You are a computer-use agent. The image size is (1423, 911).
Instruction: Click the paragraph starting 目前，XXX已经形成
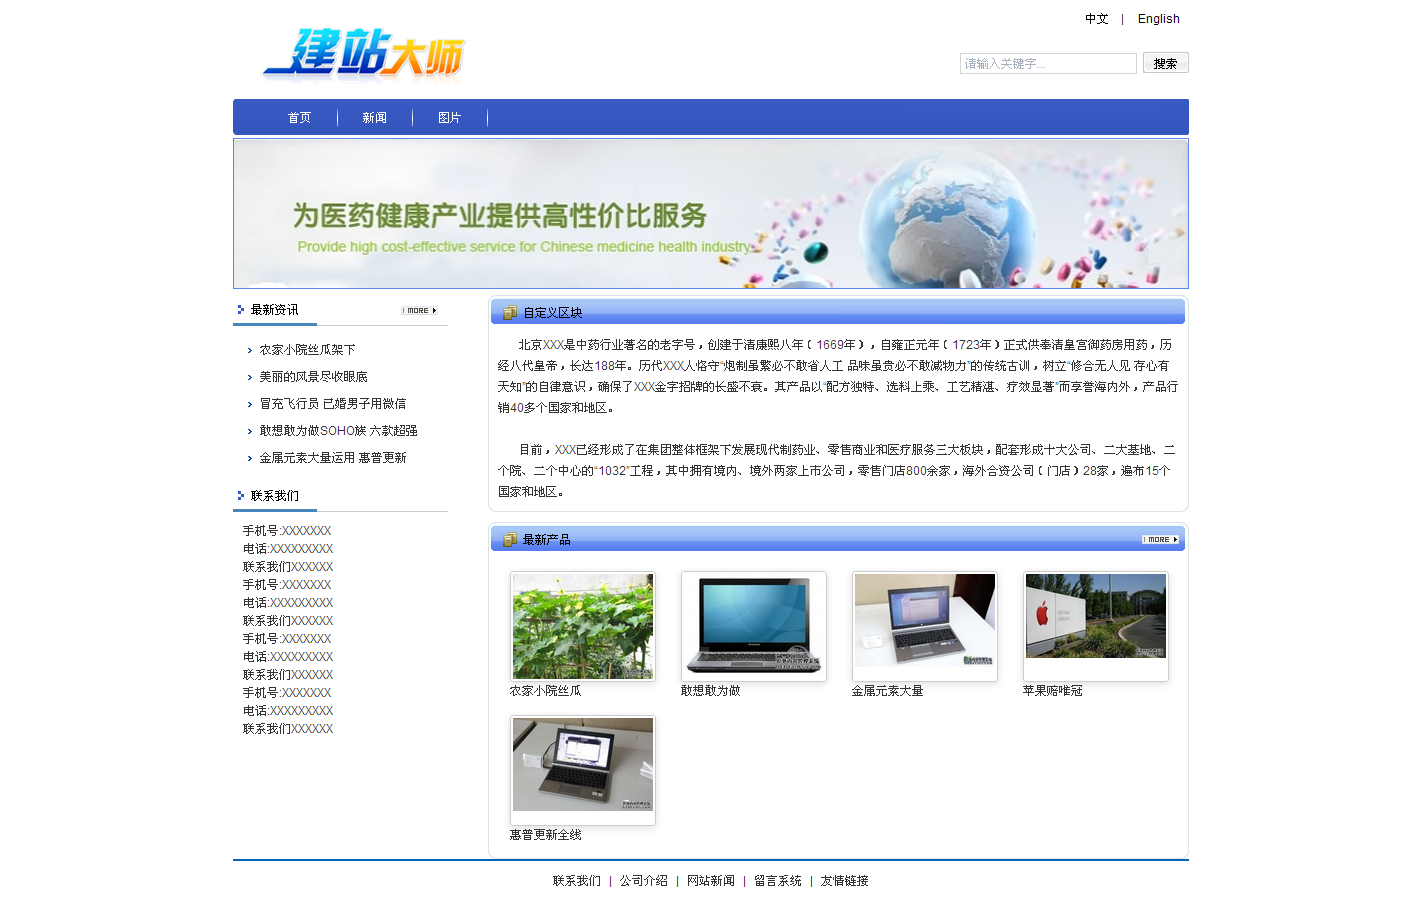pos(838,471)
